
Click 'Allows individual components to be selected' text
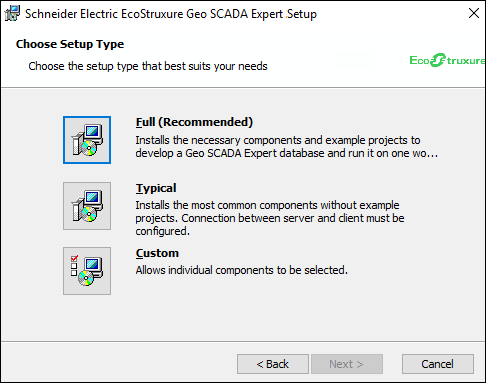coord(241,270)
